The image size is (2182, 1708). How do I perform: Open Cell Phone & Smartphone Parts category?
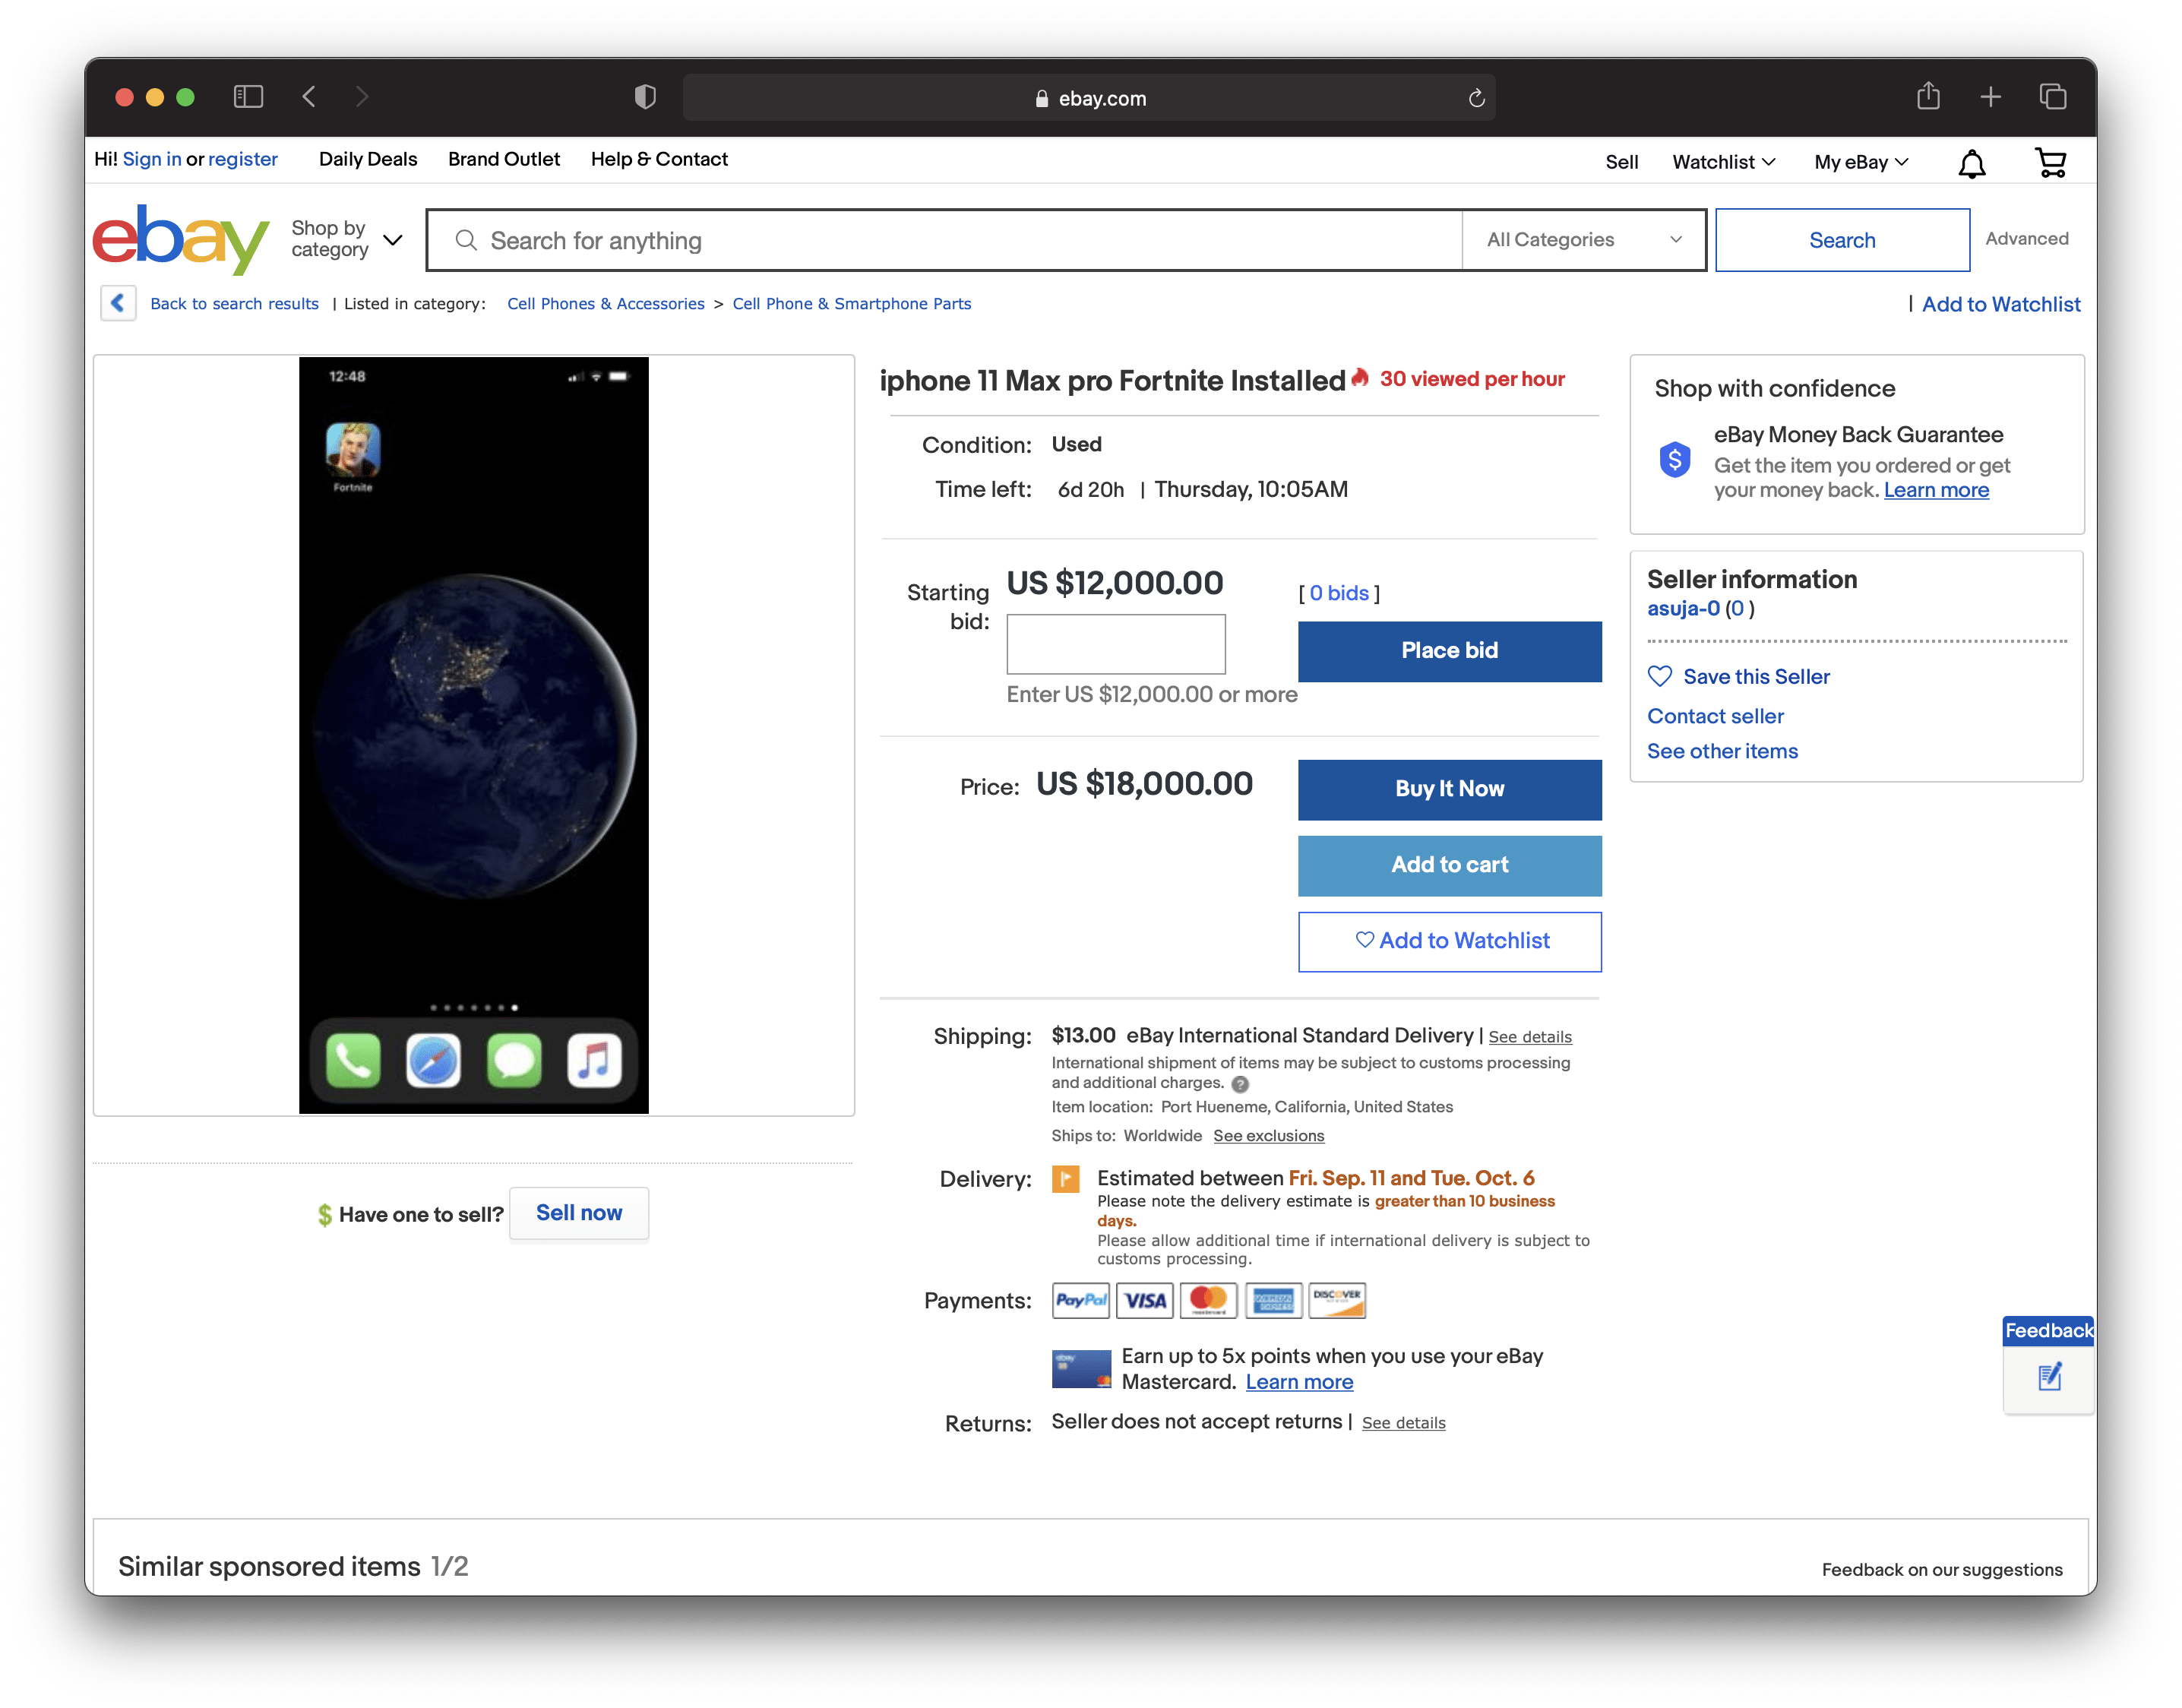[x=851, y=304]
